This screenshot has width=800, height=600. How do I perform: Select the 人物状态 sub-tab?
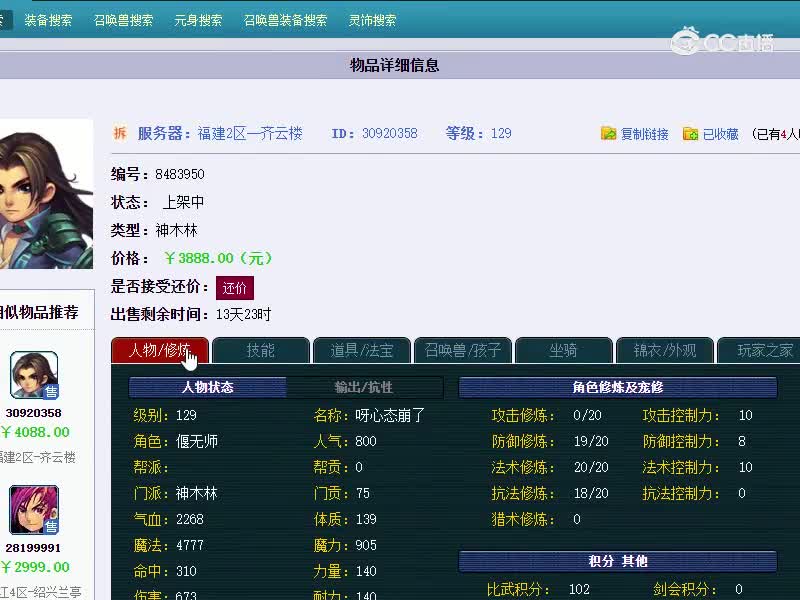point(208,387)
